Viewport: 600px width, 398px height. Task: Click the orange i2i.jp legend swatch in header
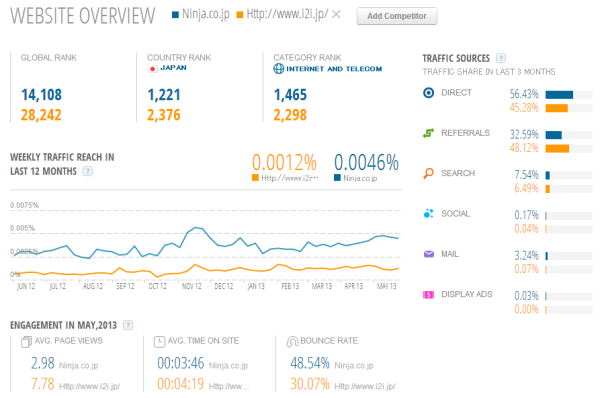point(240,15)
